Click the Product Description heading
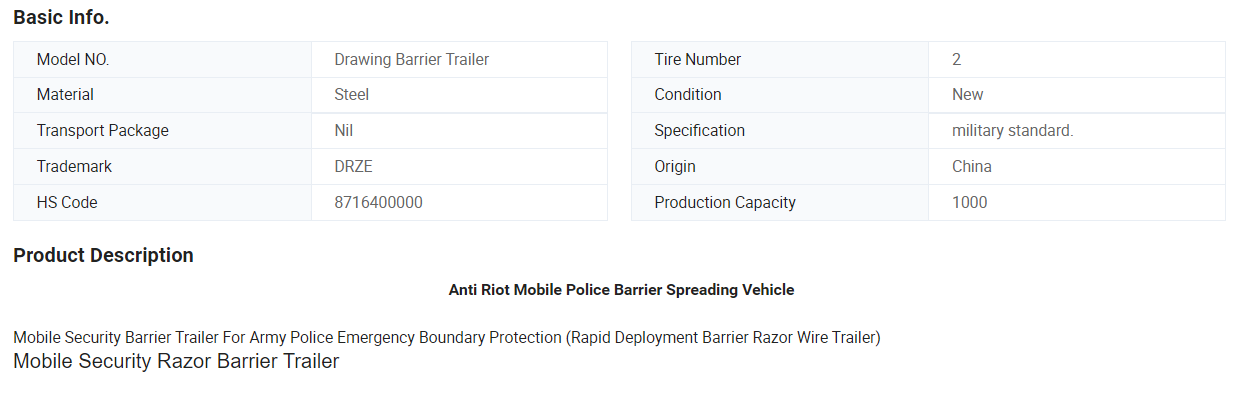The width and height of the screenshot is (1244, 397). (x=103, y=255)
